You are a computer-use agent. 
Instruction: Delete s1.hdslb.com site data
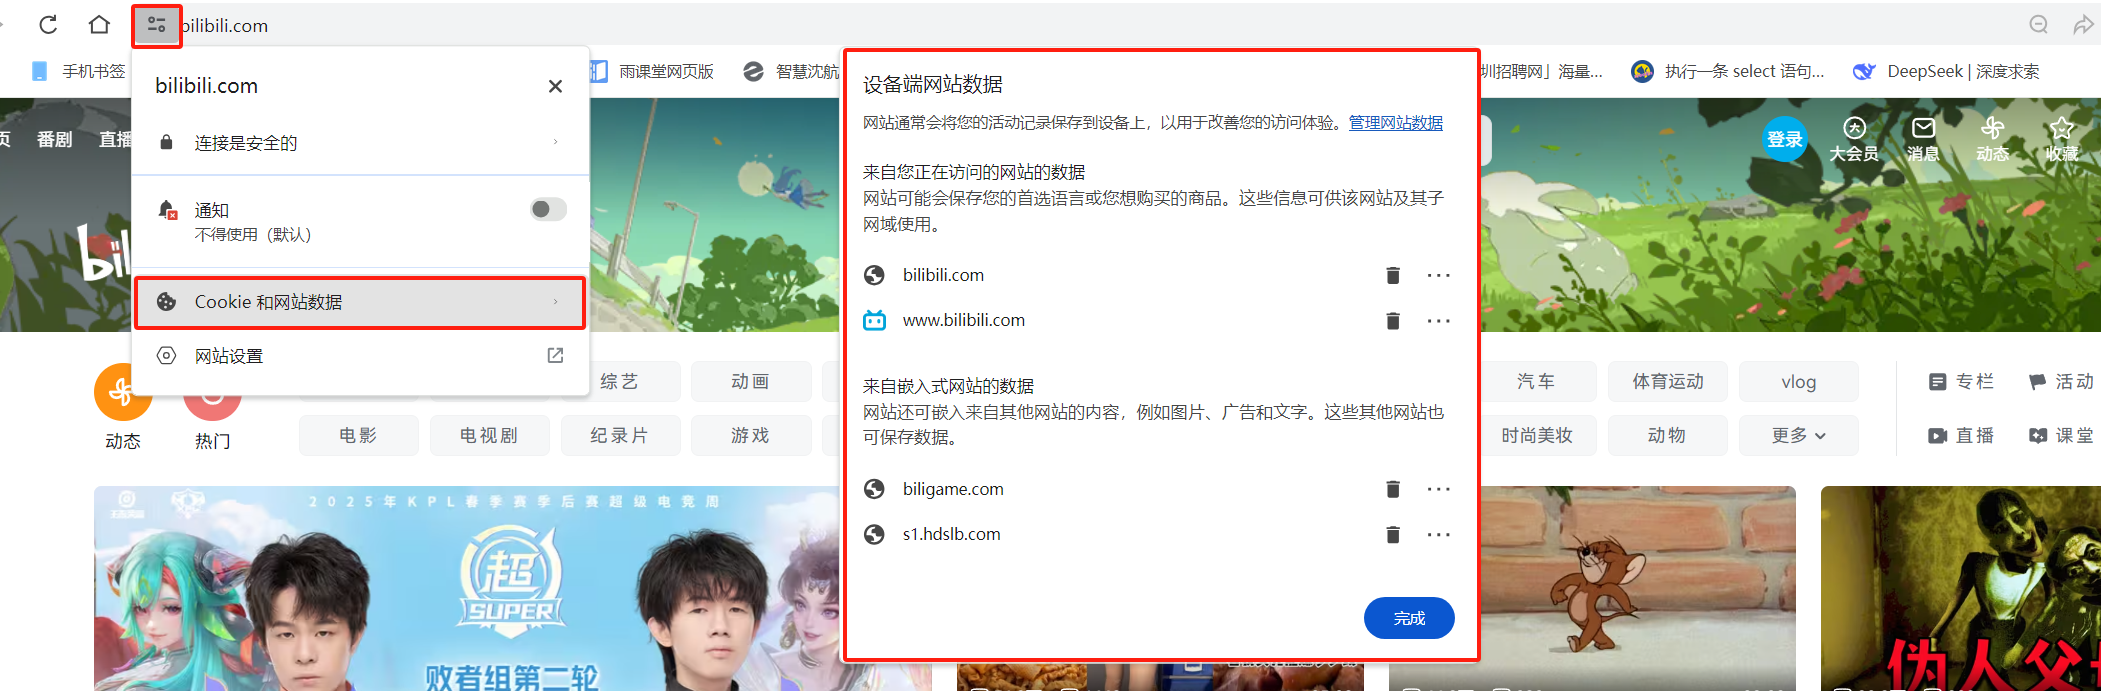click(1392, 534)
